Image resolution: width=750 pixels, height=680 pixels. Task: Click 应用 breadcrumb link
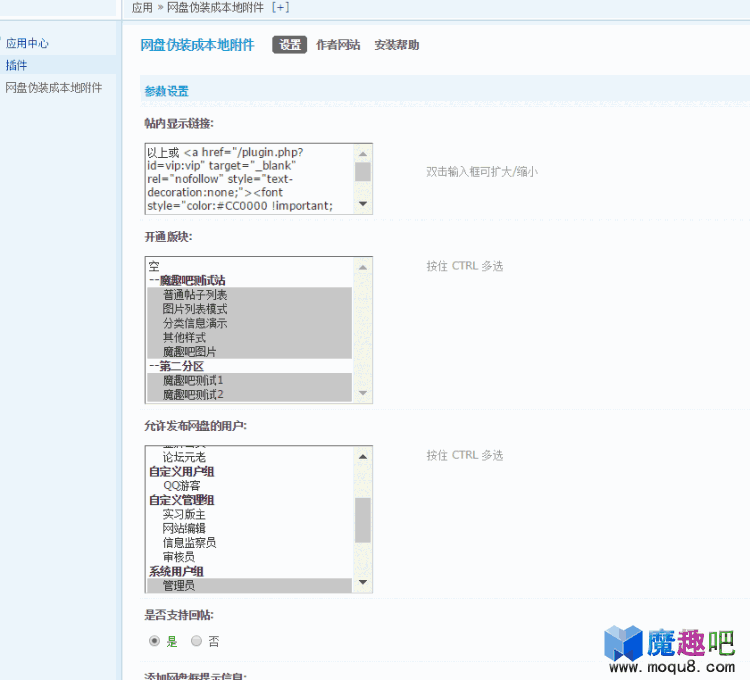pyautogui.click(x=142, y=7)
